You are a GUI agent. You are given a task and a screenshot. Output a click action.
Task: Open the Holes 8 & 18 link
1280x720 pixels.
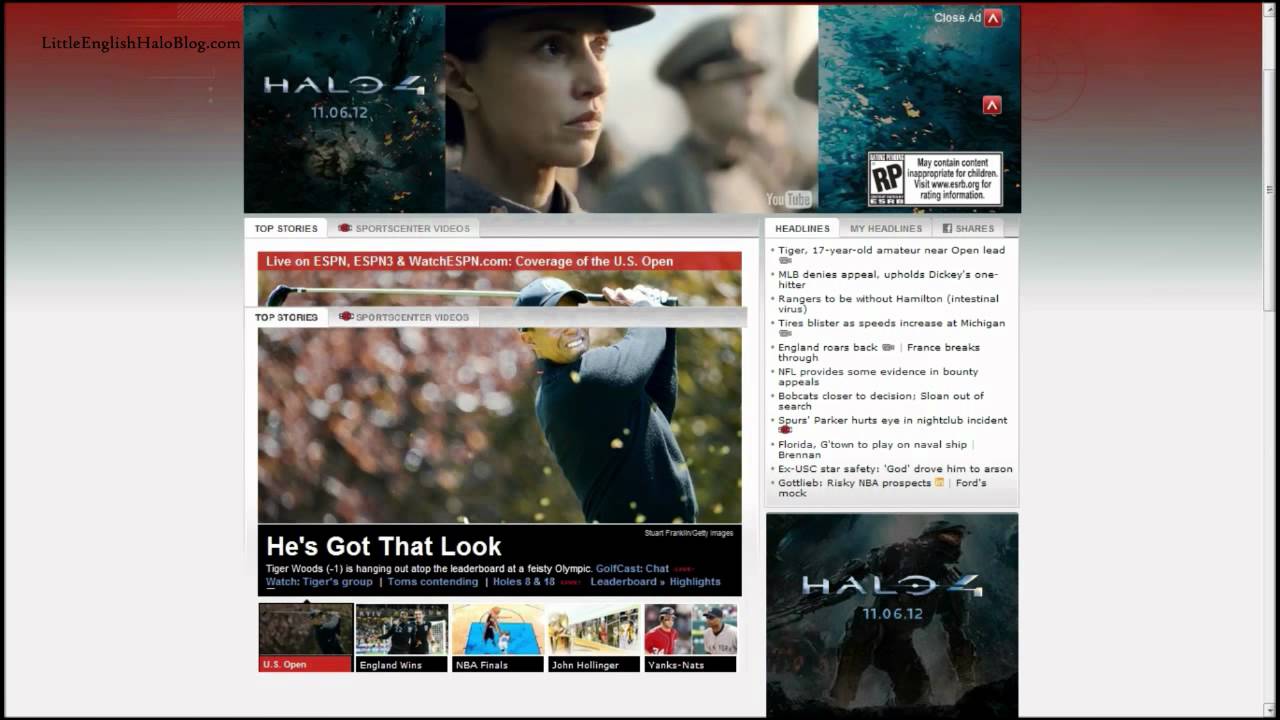524,581
